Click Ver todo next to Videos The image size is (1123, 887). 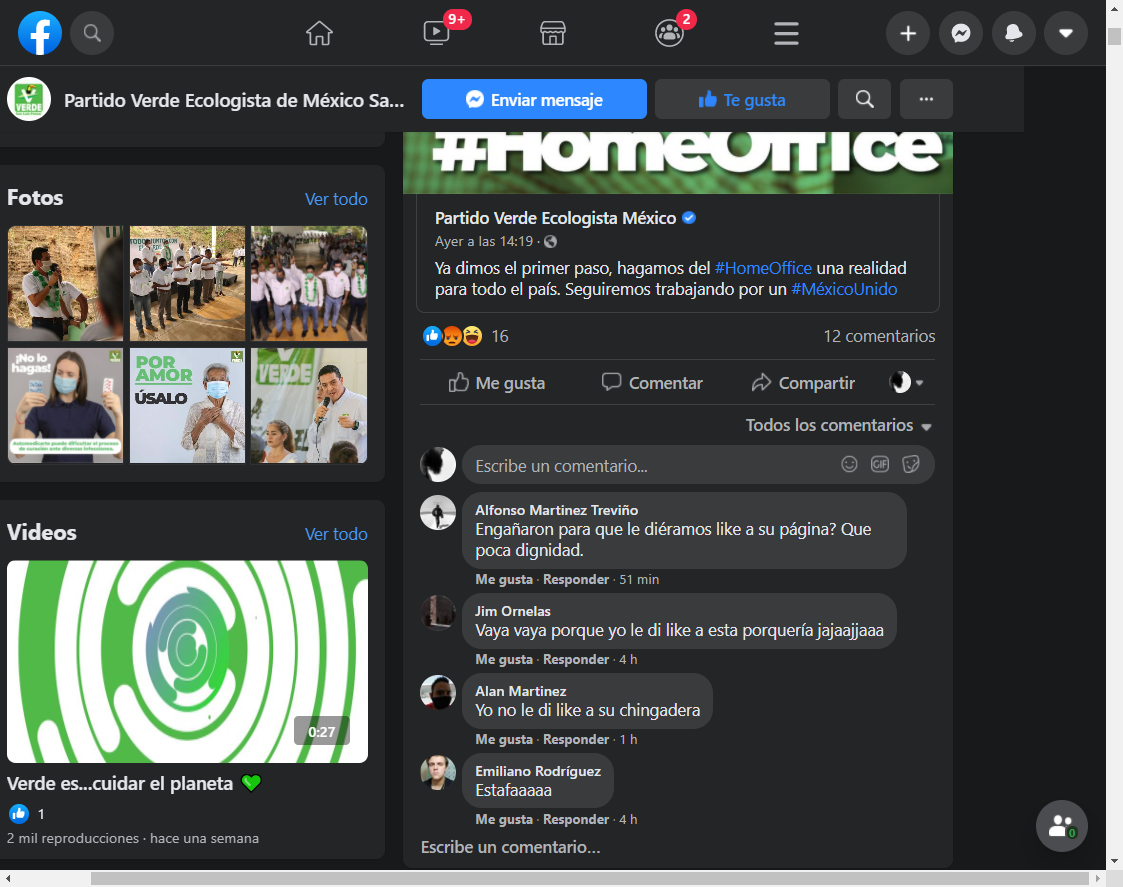(336, 534)
